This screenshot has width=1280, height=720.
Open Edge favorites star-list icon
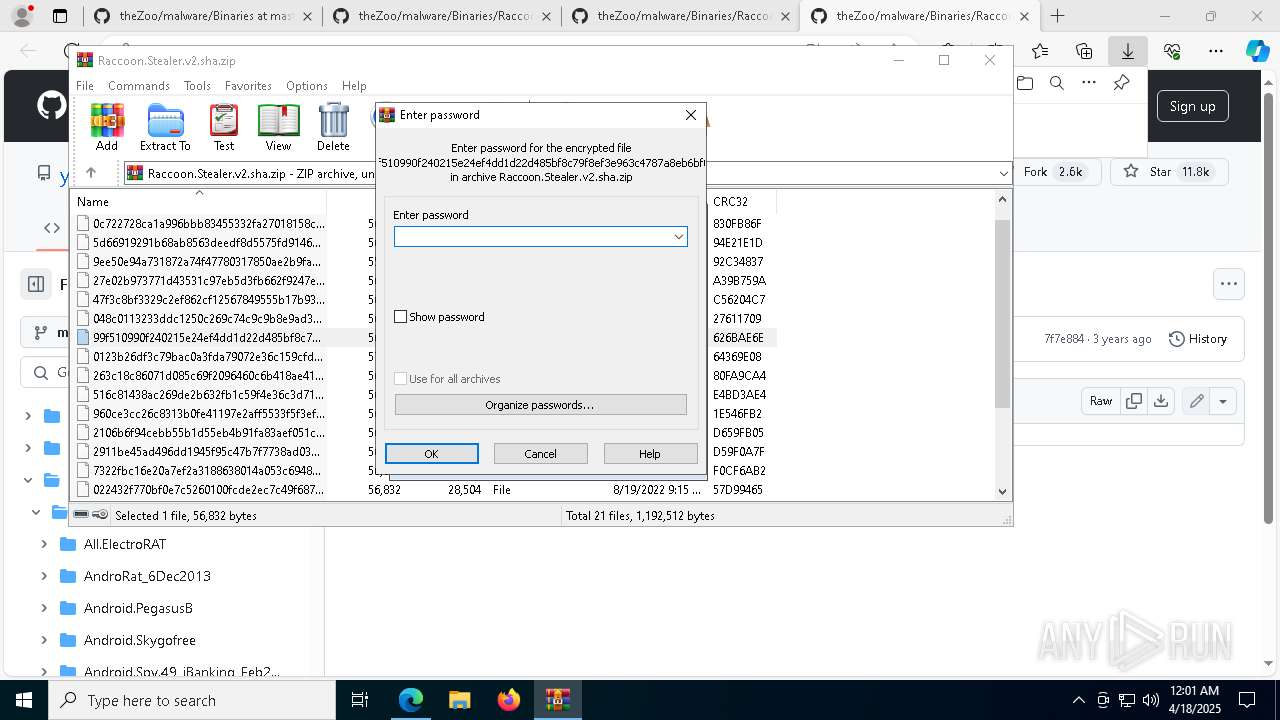point(1040,51)
